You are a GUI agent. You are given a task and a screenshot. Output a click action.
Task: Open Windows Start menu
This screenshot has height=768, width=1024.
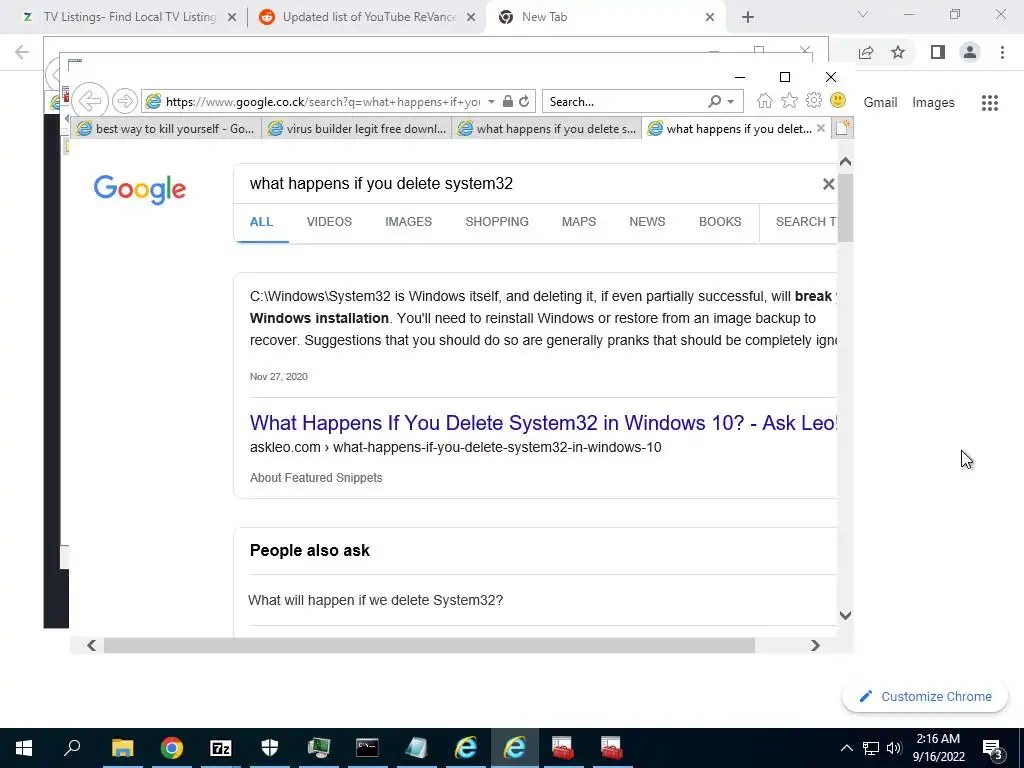pos(24,748)
